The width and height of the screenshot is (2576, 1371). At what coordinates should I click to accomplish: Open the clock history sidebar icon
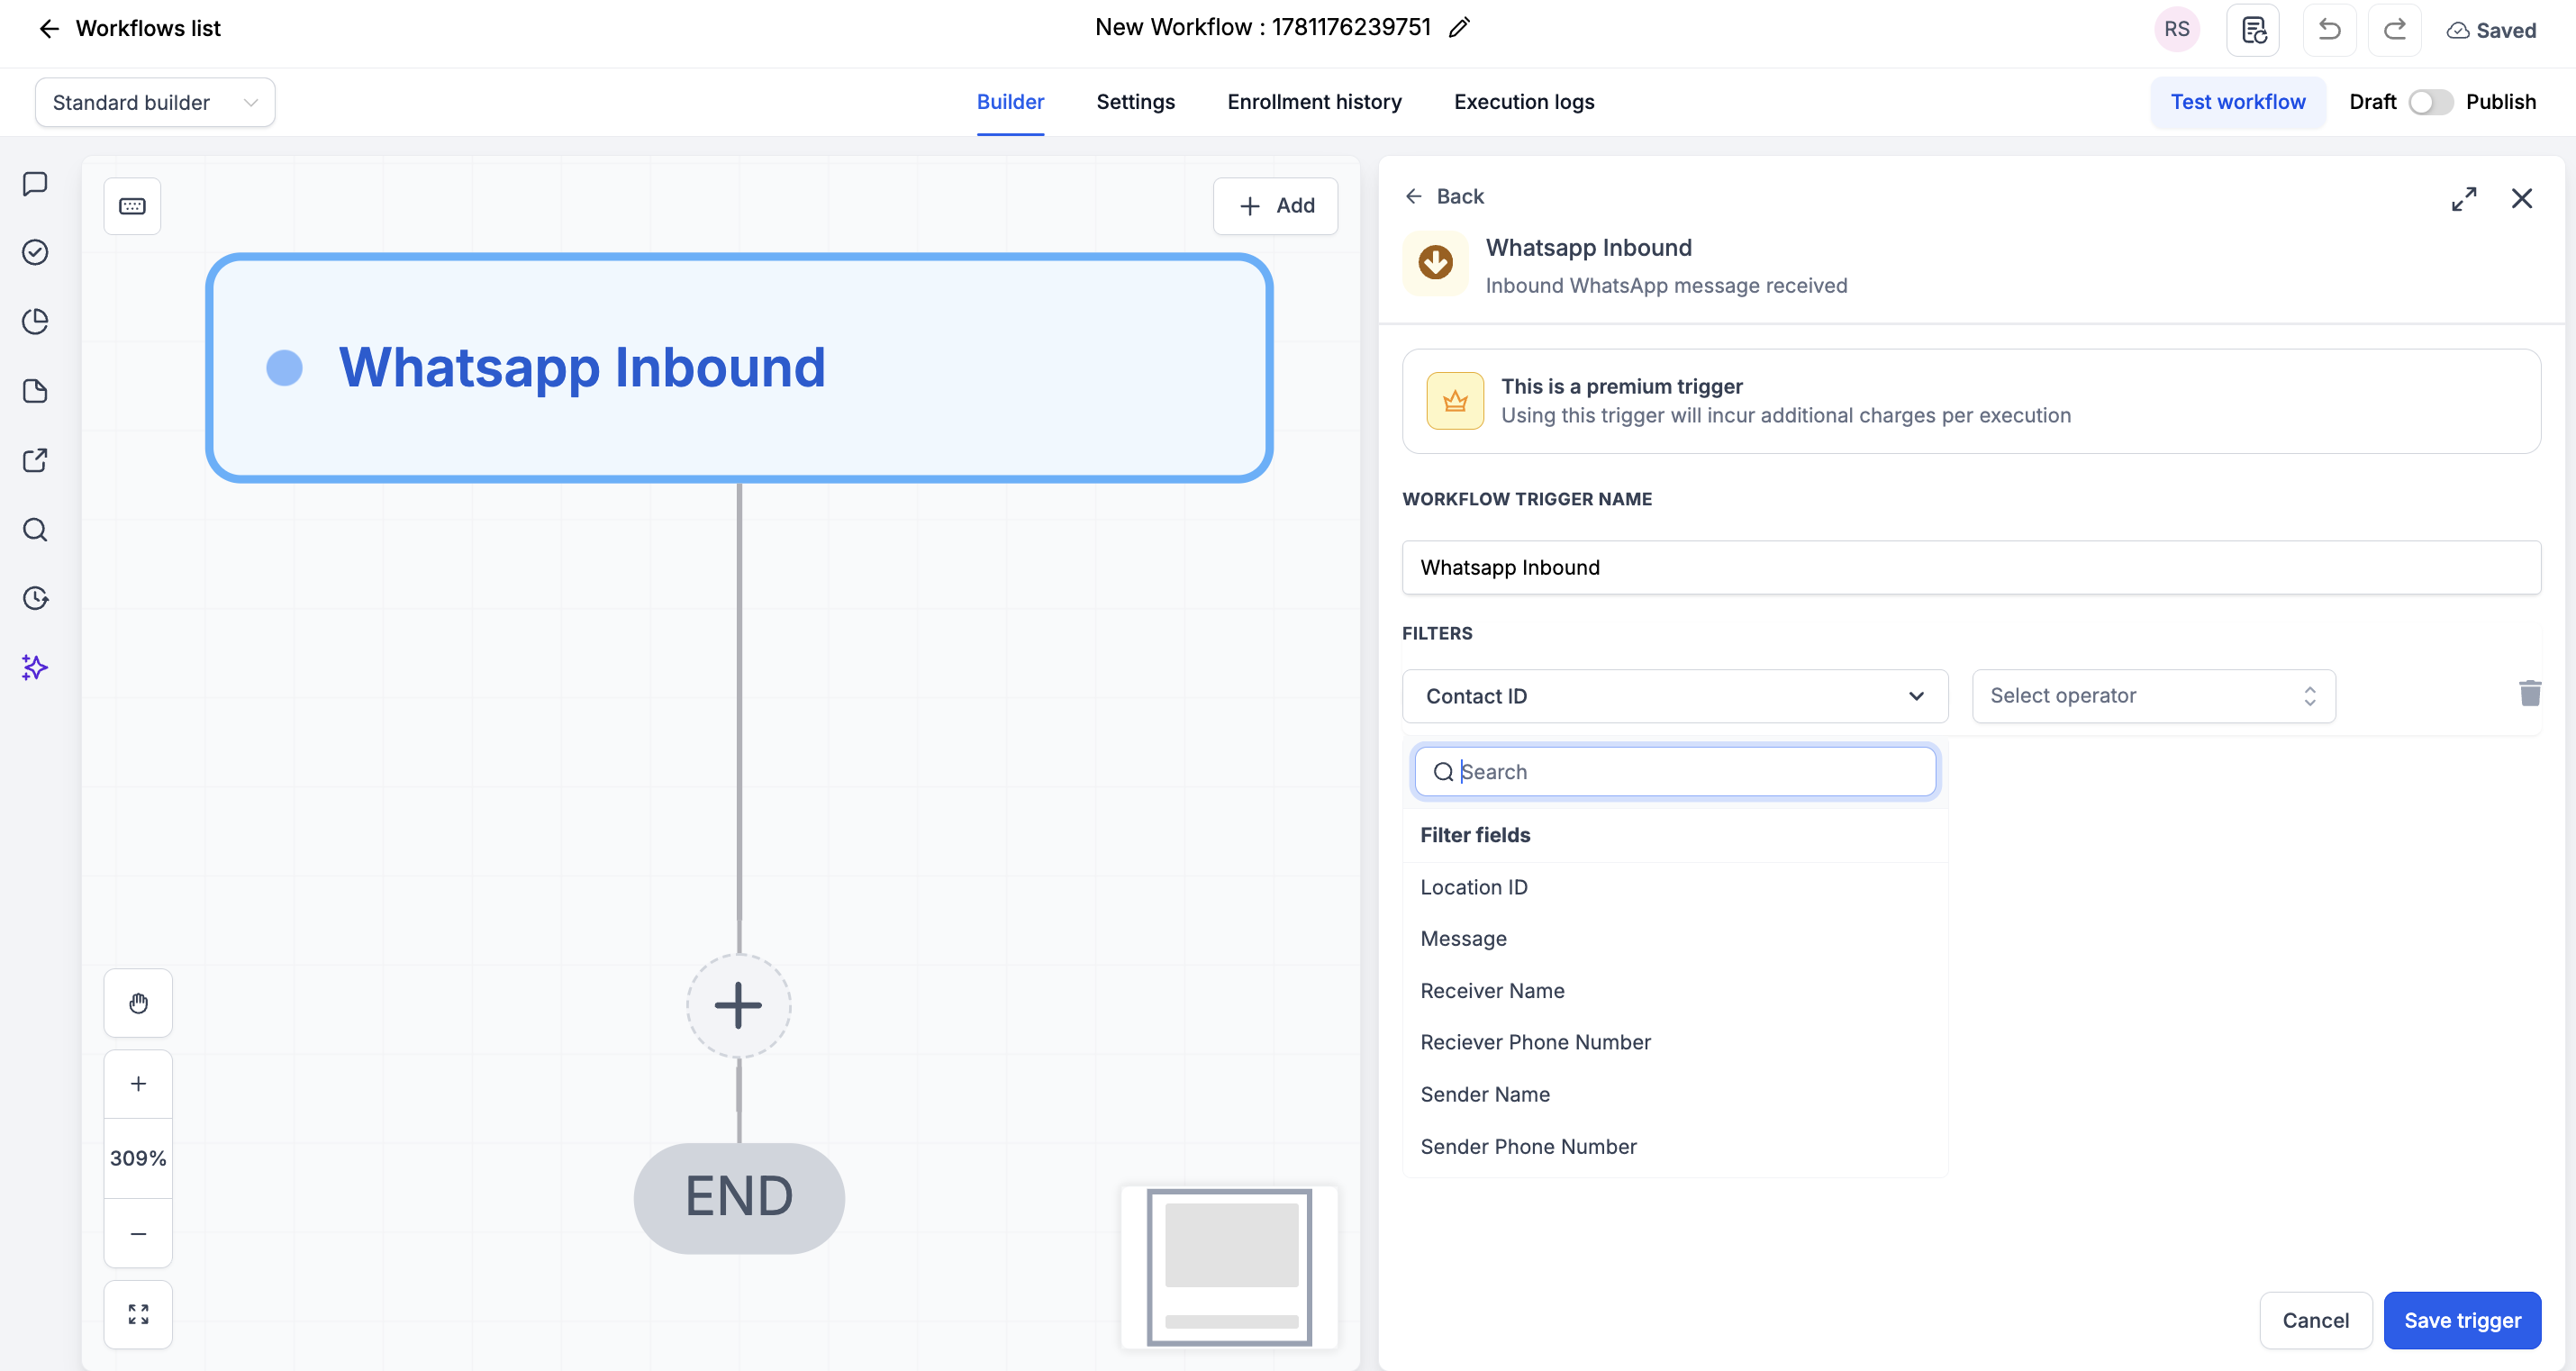point(35,599)
